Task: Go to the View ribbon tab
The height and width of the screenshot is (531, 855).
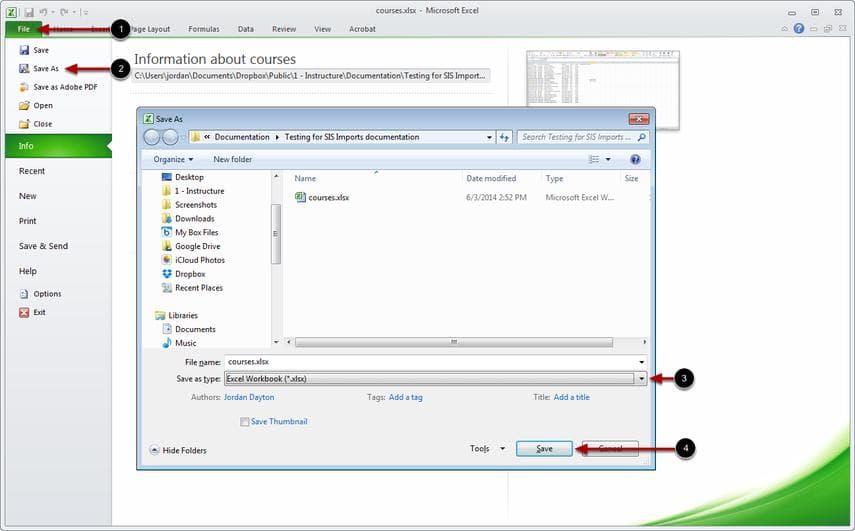Action: coord(322,29)
